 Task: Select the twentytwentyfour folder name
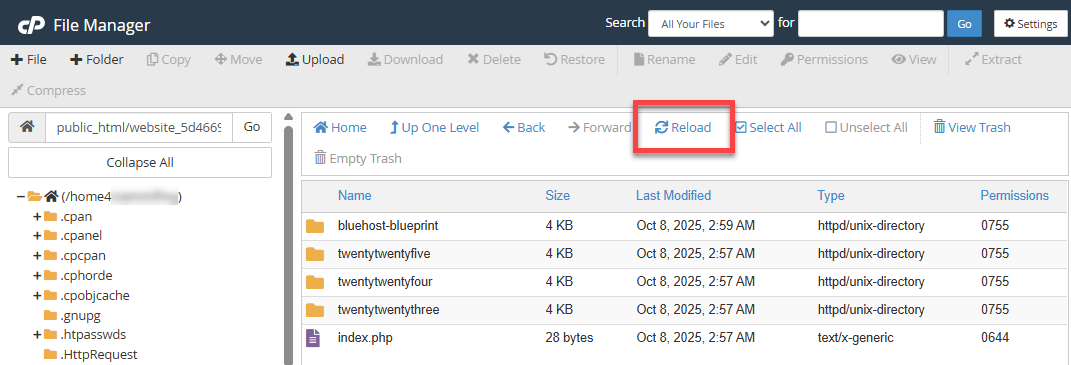coord(385,282)
